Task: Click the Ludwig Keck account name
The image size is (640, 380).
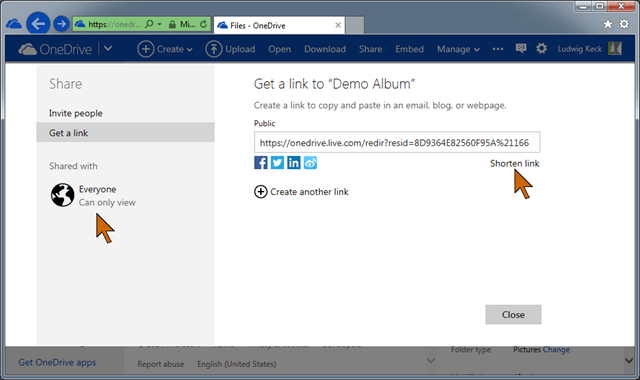Action: (x=580, y=49)
